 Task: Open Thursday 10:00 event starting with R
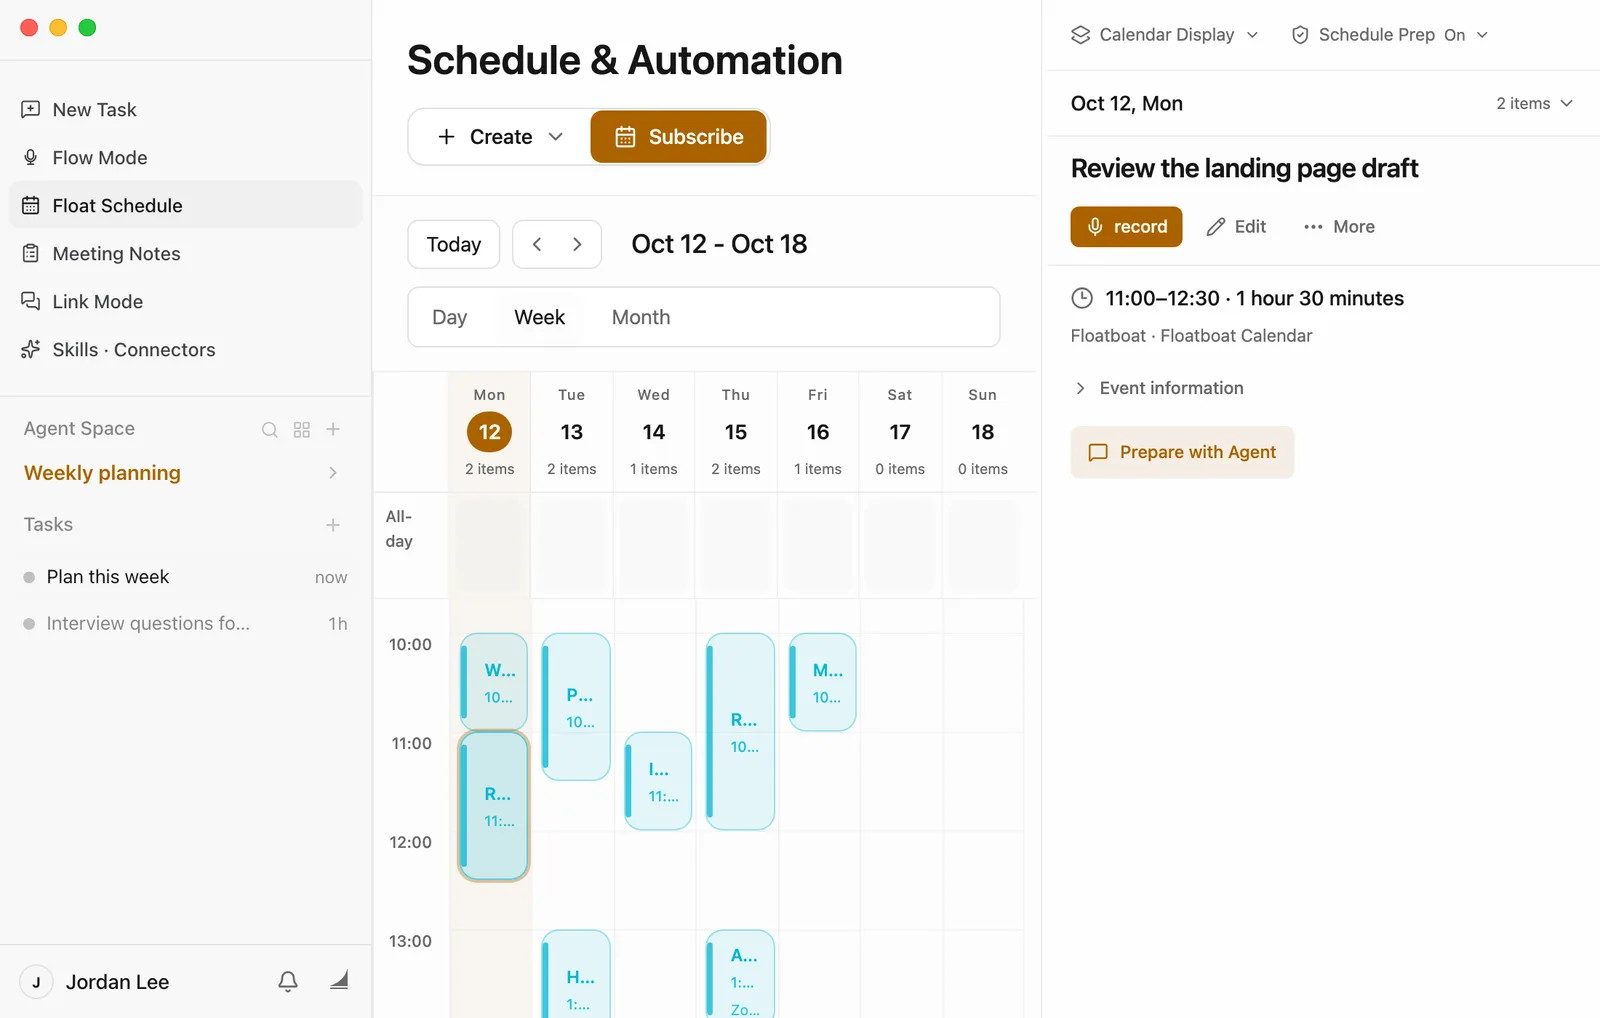(740, 732)
